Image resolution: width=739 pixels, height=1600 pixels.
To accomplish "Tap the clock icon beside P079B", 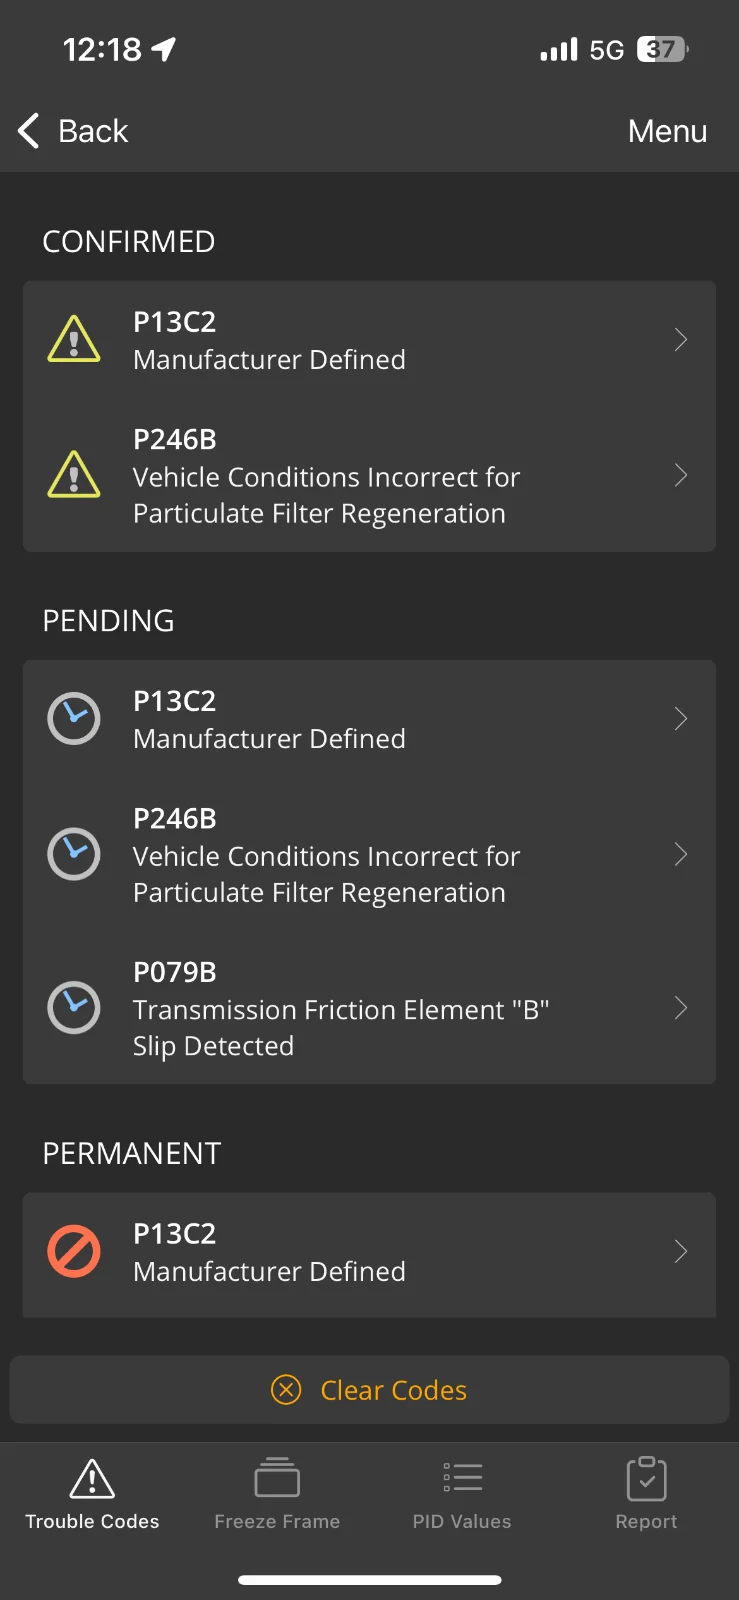I will point(74,1008).
